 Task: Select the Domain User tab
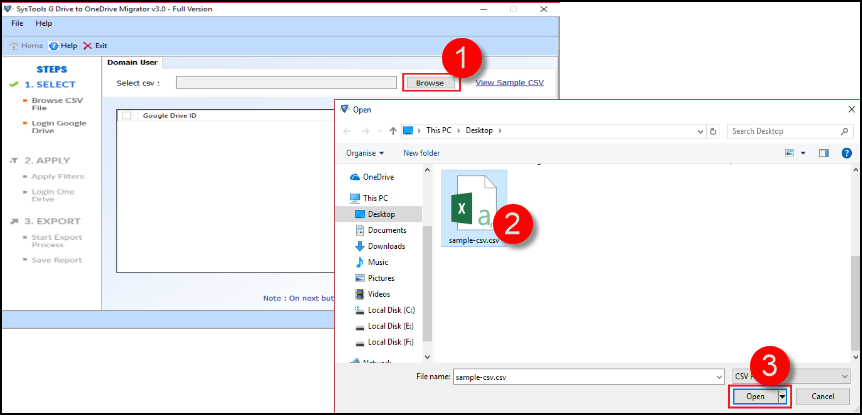pos(132,63)
